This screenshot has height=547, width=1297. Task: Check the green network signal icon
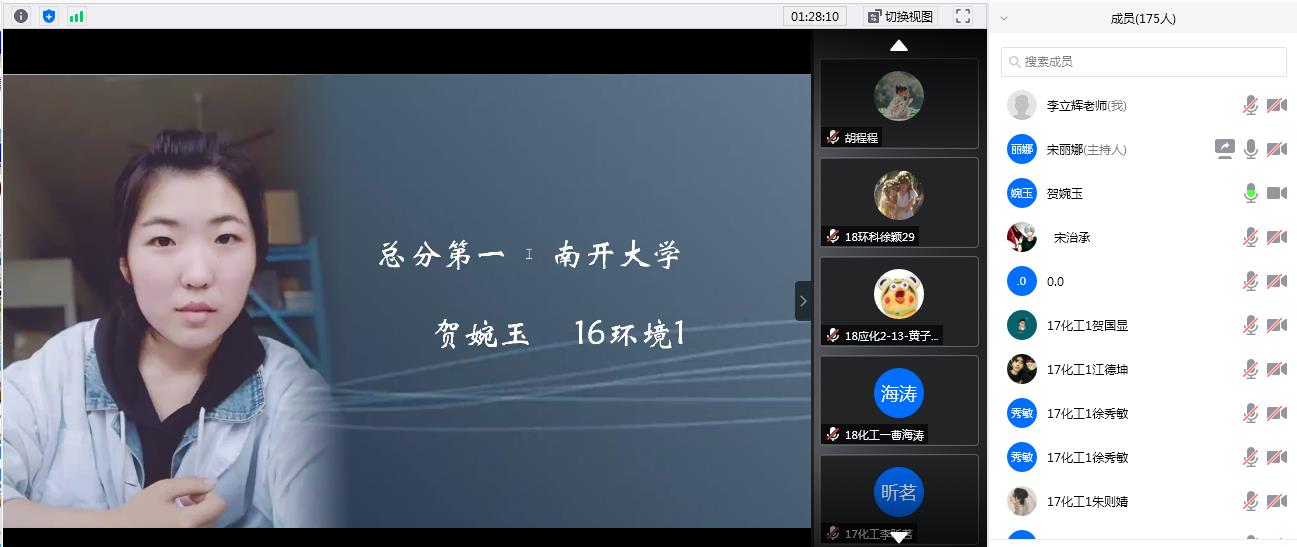click(x=77, y=16)
